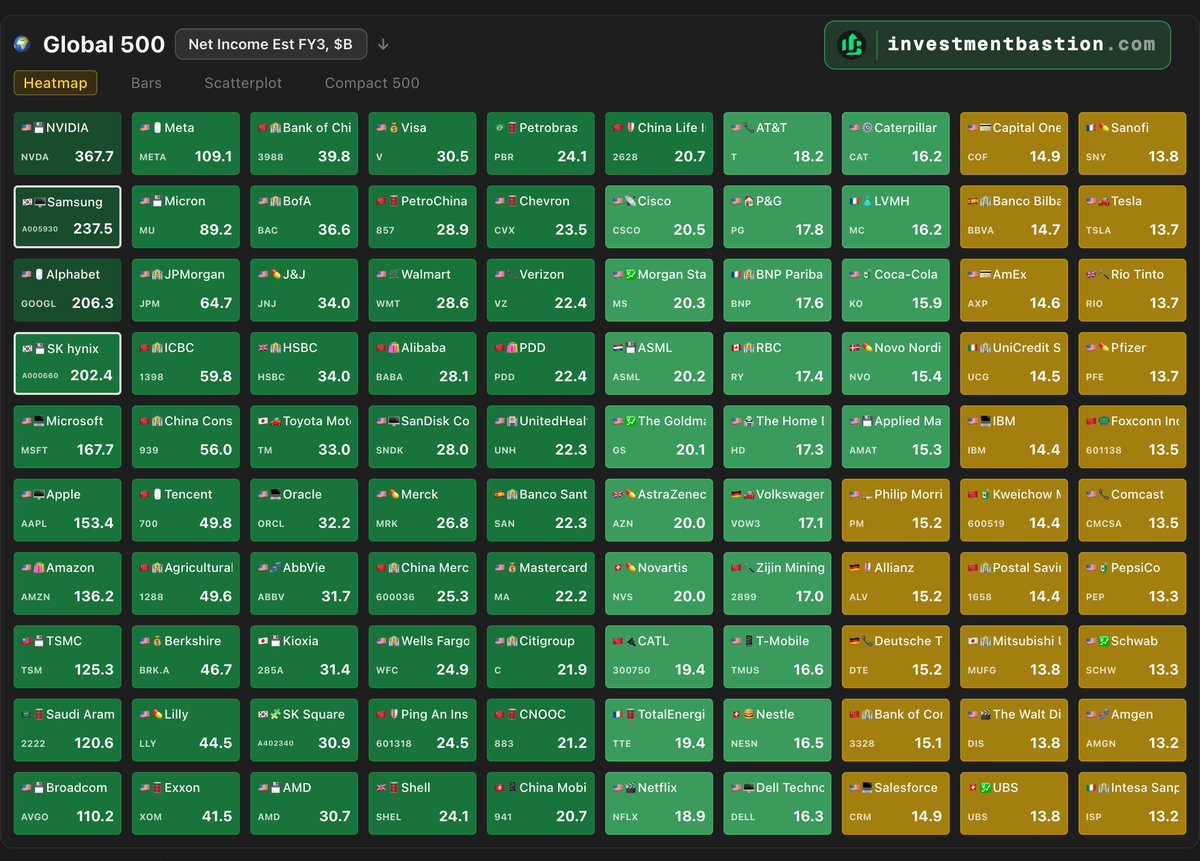Select the HSBC tile
Screen dimensions: 1200x861
304,363
